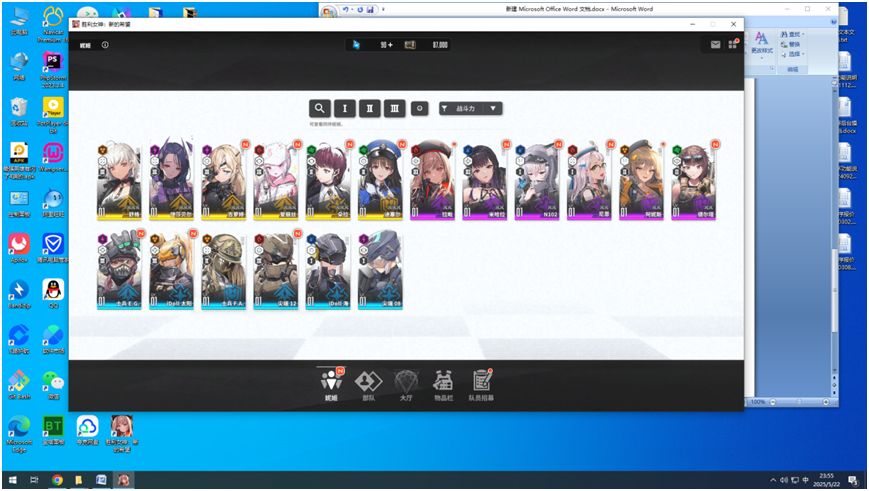Switch to the 大厅 lobby tab
Image resolution: width=869 pixels, height=491 pixels.
[x=406, y=385]
